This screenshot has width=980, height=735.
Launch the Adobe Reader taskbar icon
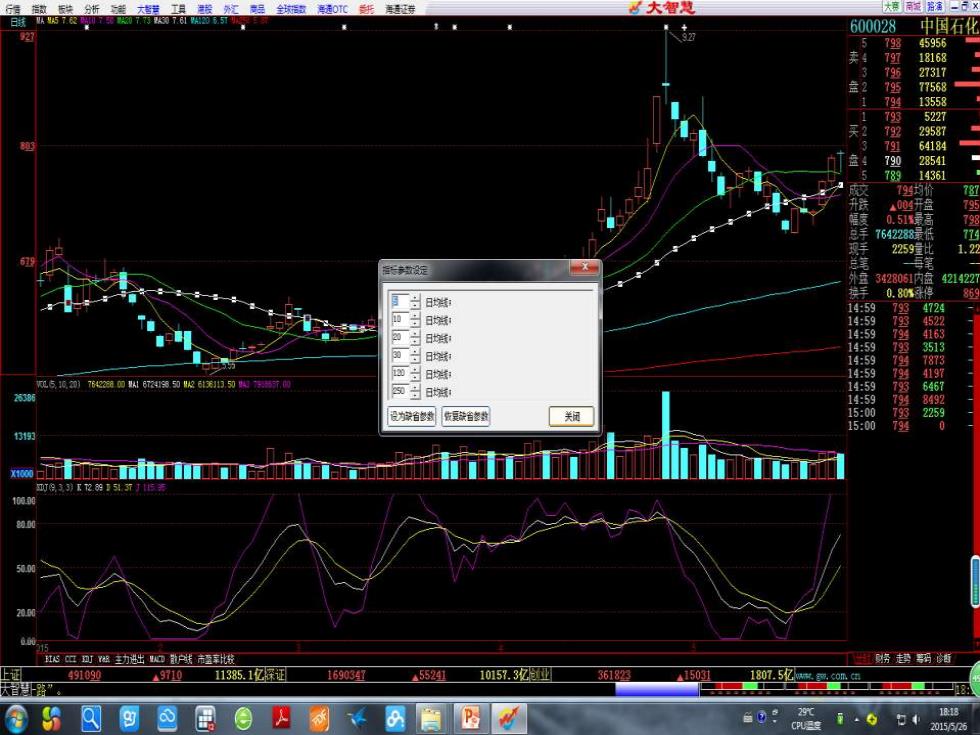tap(281, 719)
